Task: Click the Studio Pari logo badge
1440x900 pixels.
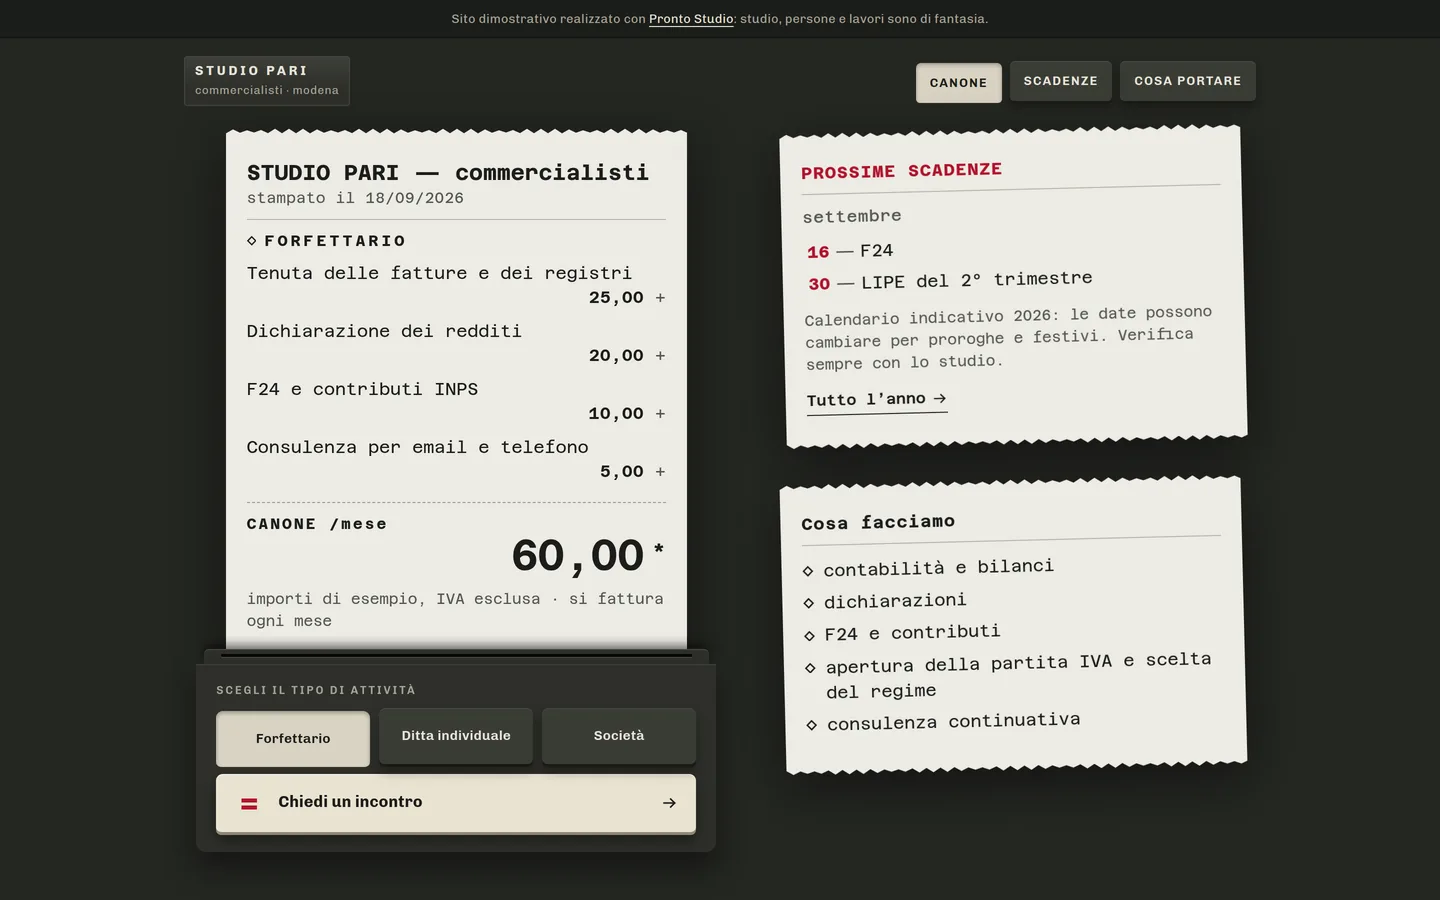Action: coord(267,81)
